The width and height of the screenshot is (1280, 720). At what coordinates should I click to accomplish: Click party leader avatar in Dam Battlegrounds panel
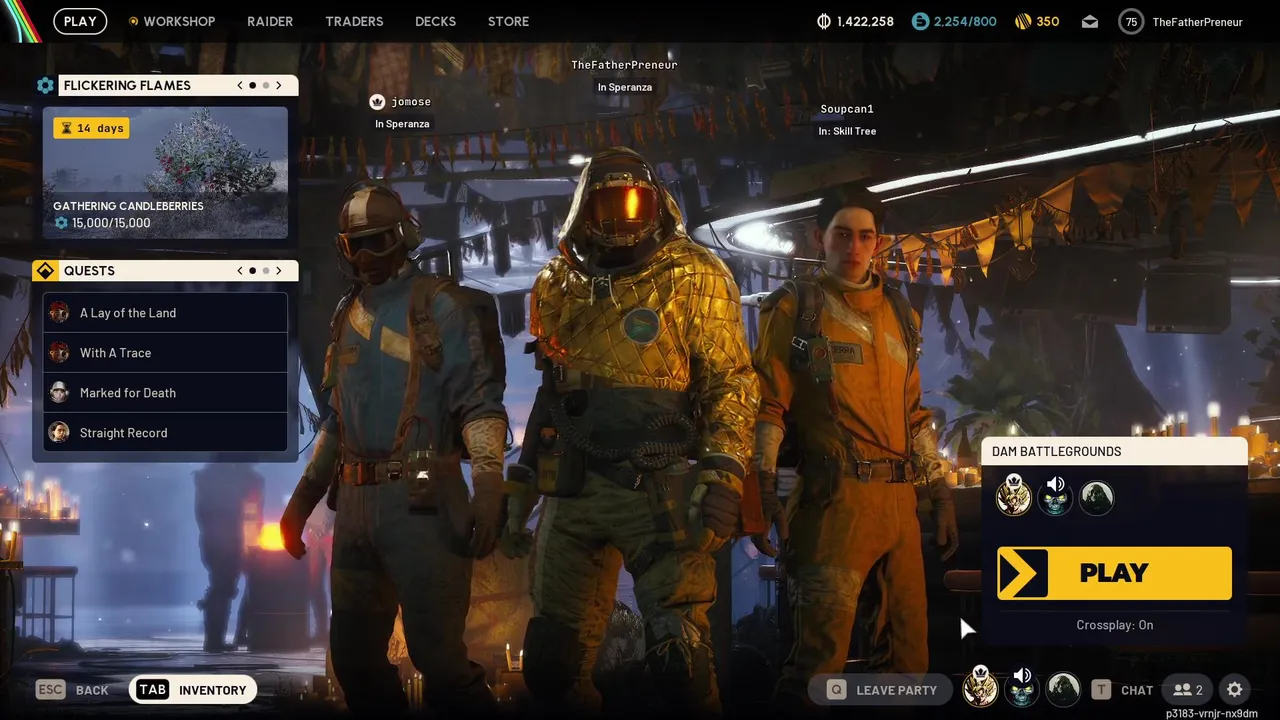[1014, 496]
